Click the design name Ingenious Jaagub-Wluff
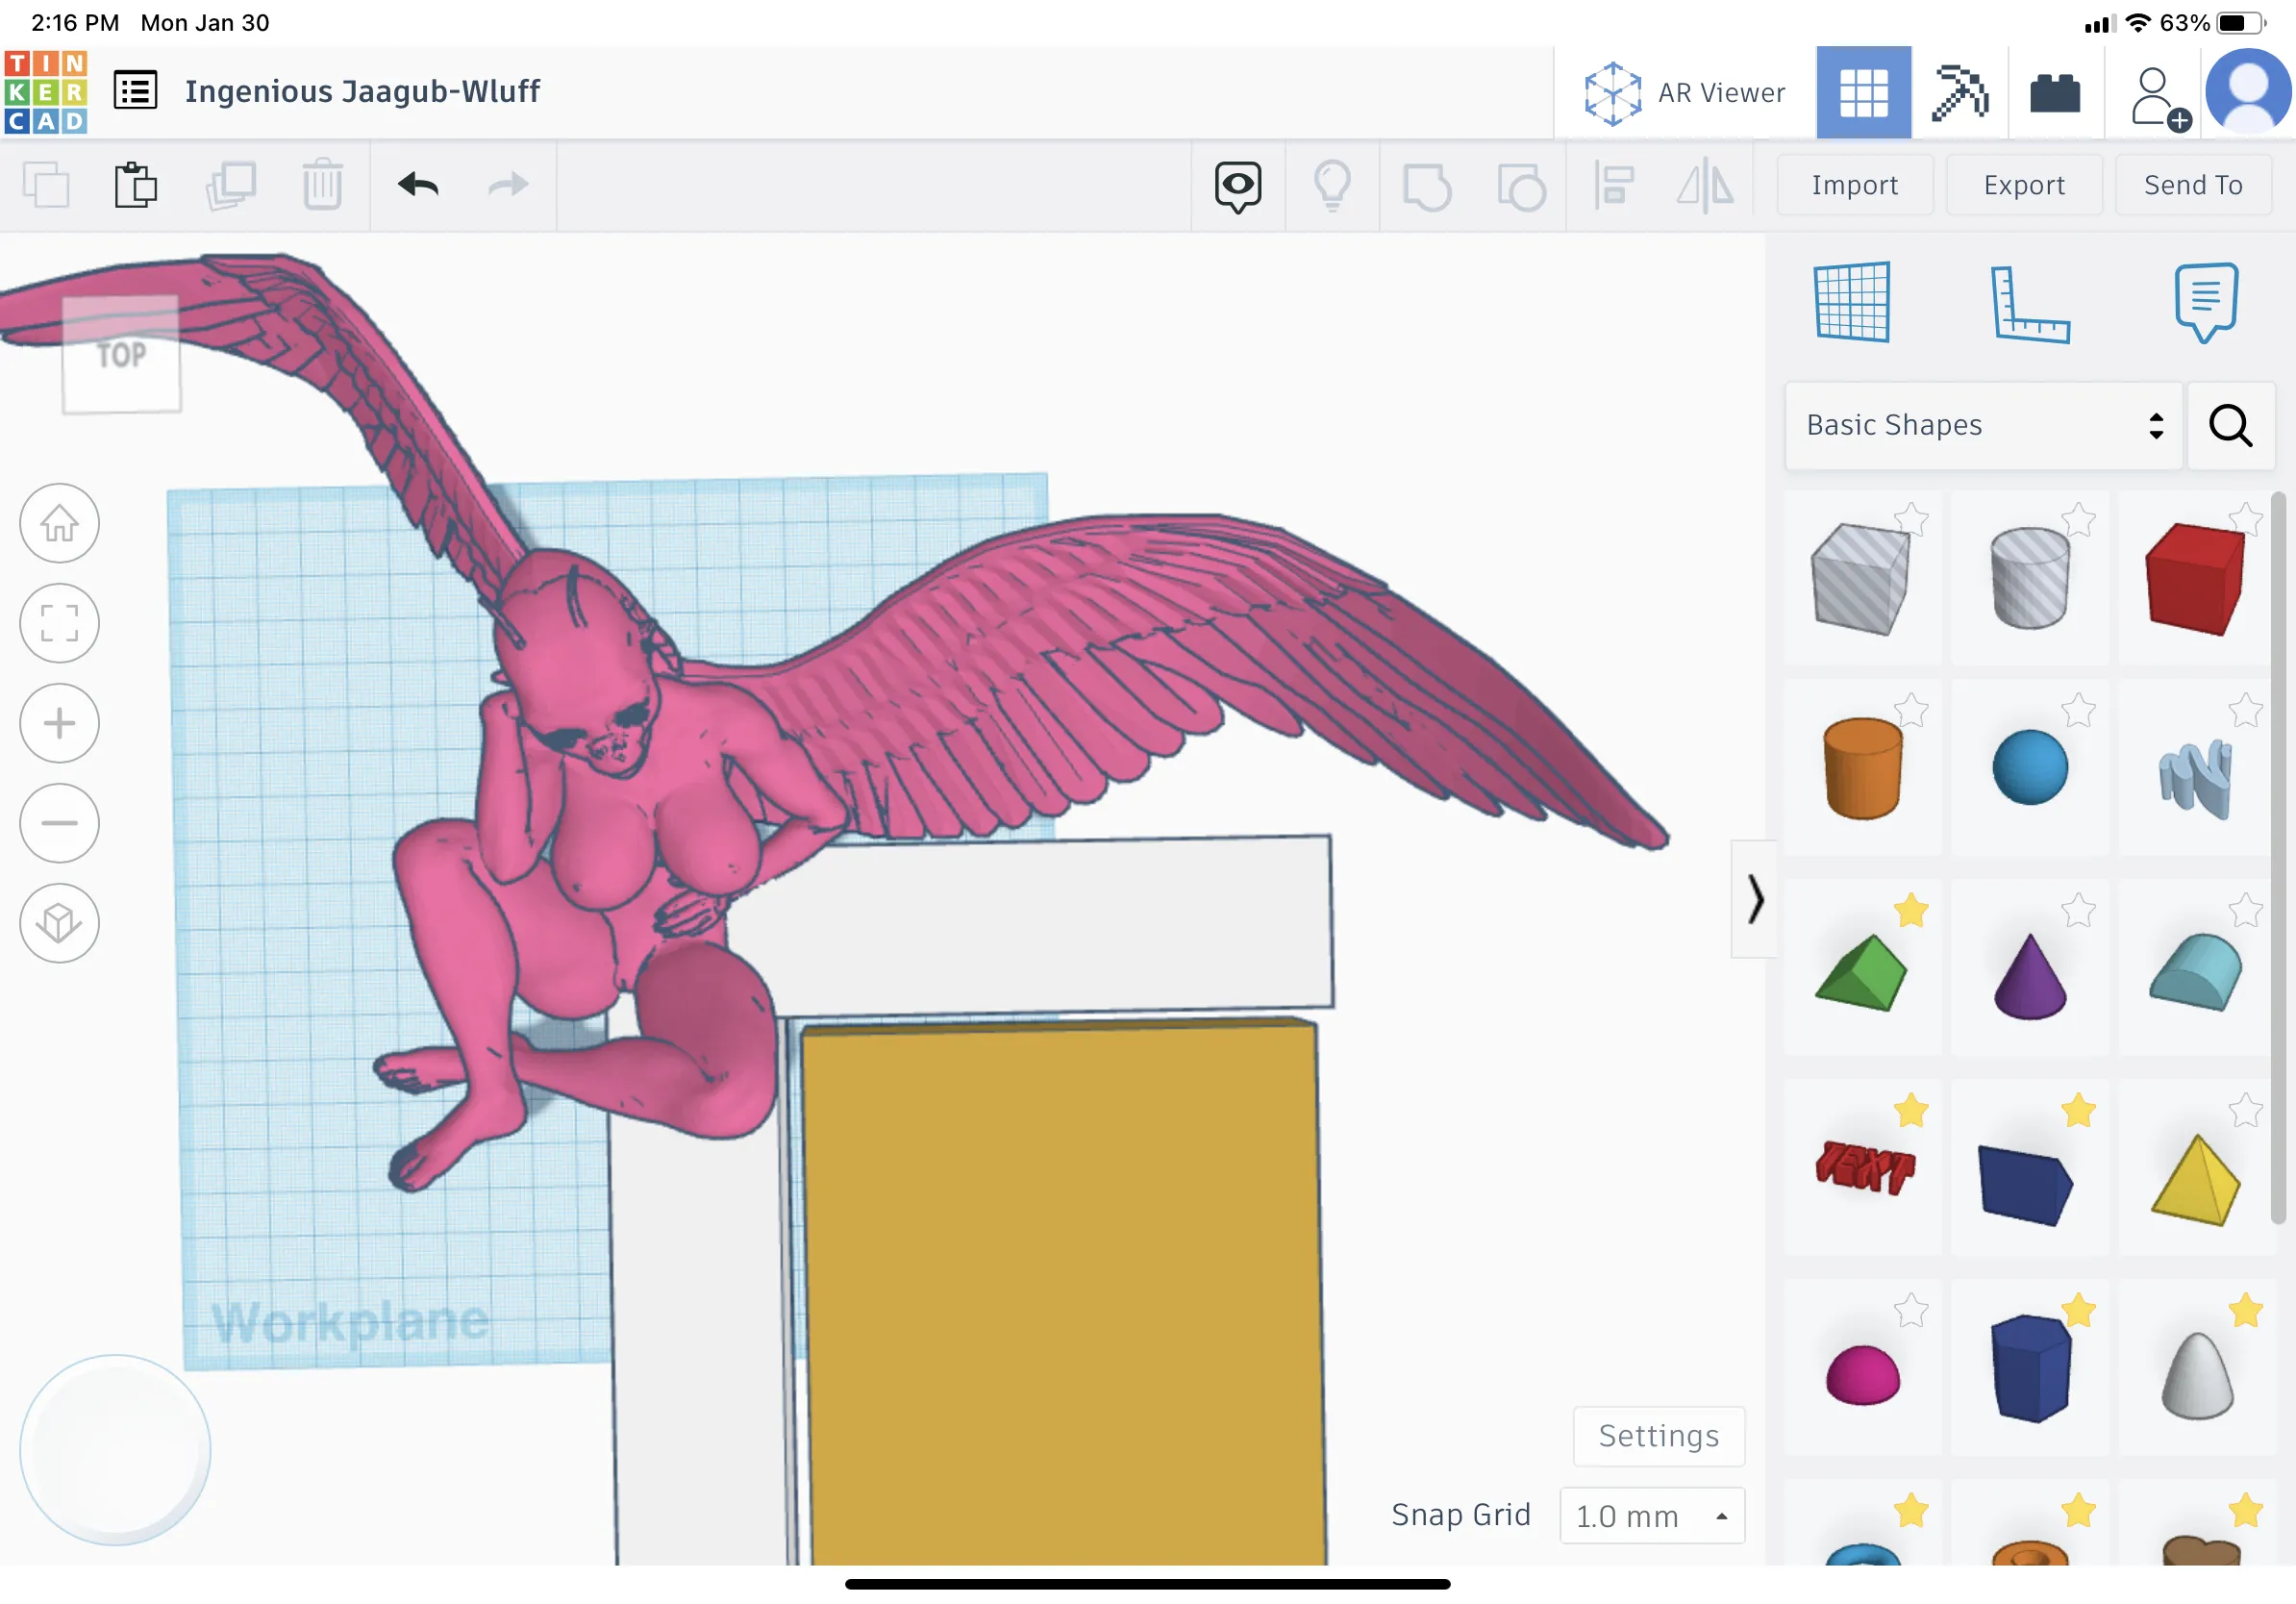The height and width of the screenshot is (1604, 2296). (362, 92)
